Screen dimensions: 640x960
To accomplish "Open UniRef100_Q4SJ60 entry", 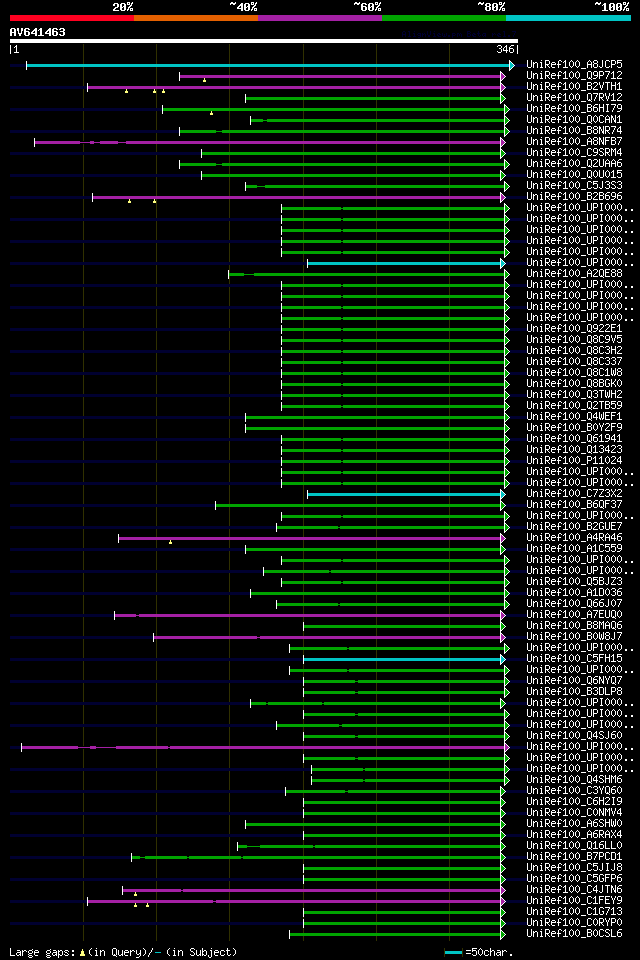I will (x=574, y=736).
